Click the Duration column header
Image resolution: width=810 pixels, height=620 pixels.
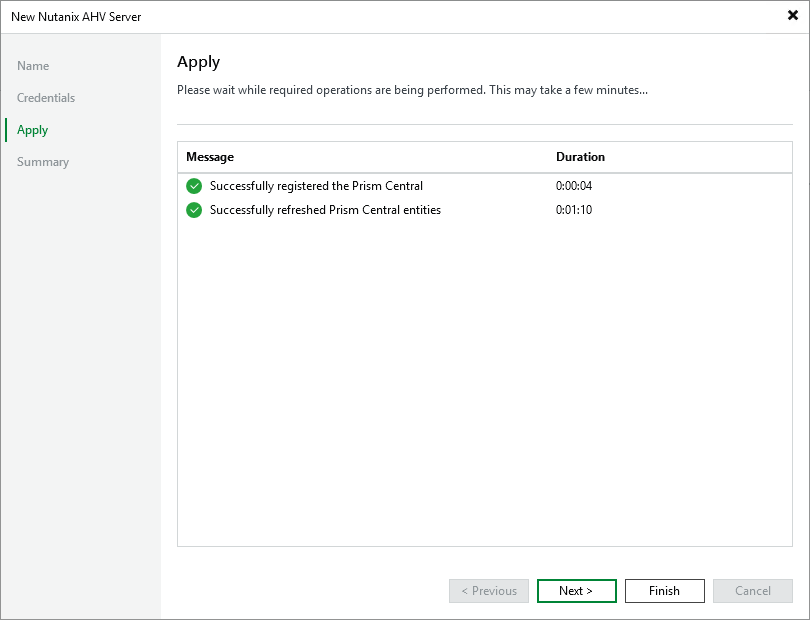[580, 157]
